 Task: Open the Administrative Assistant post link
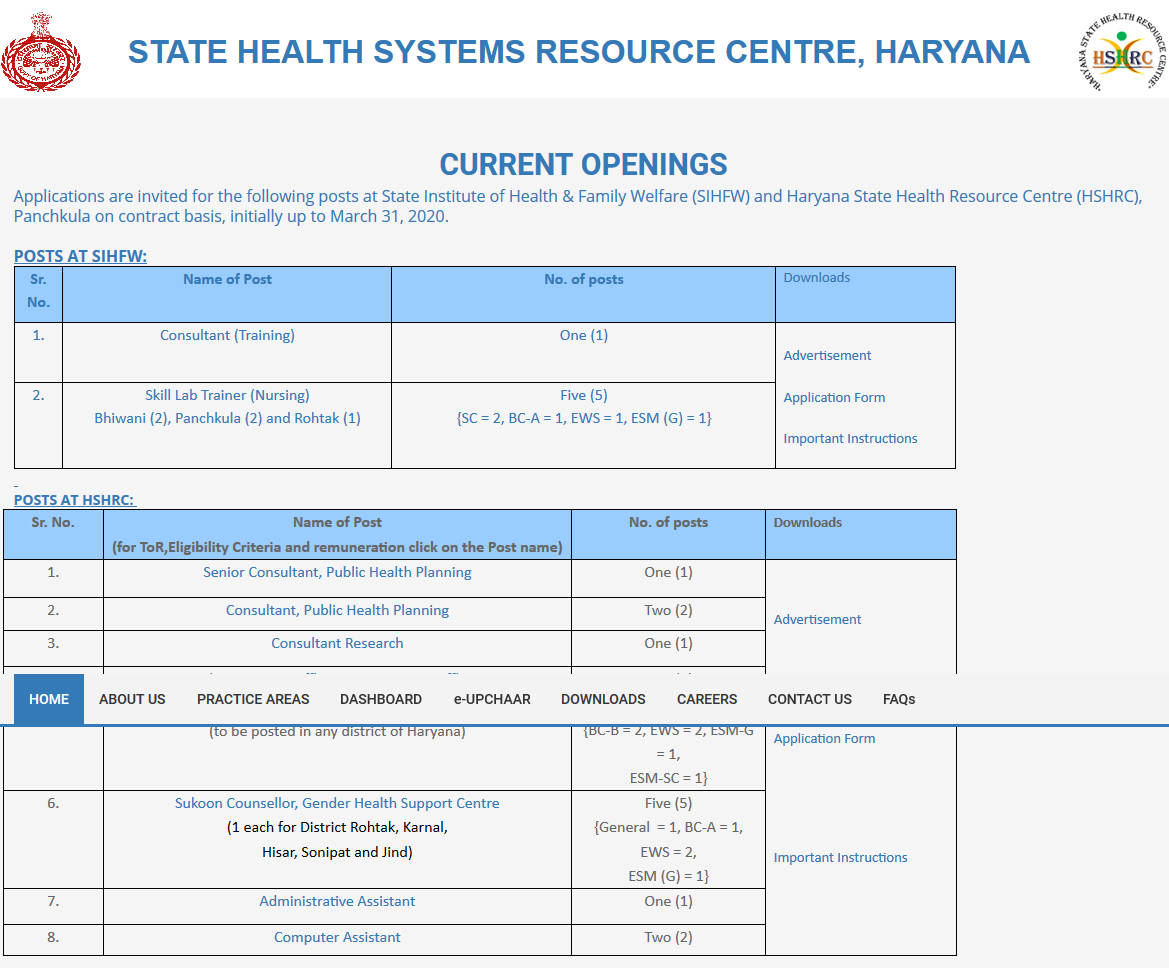[x=337, y=901]
